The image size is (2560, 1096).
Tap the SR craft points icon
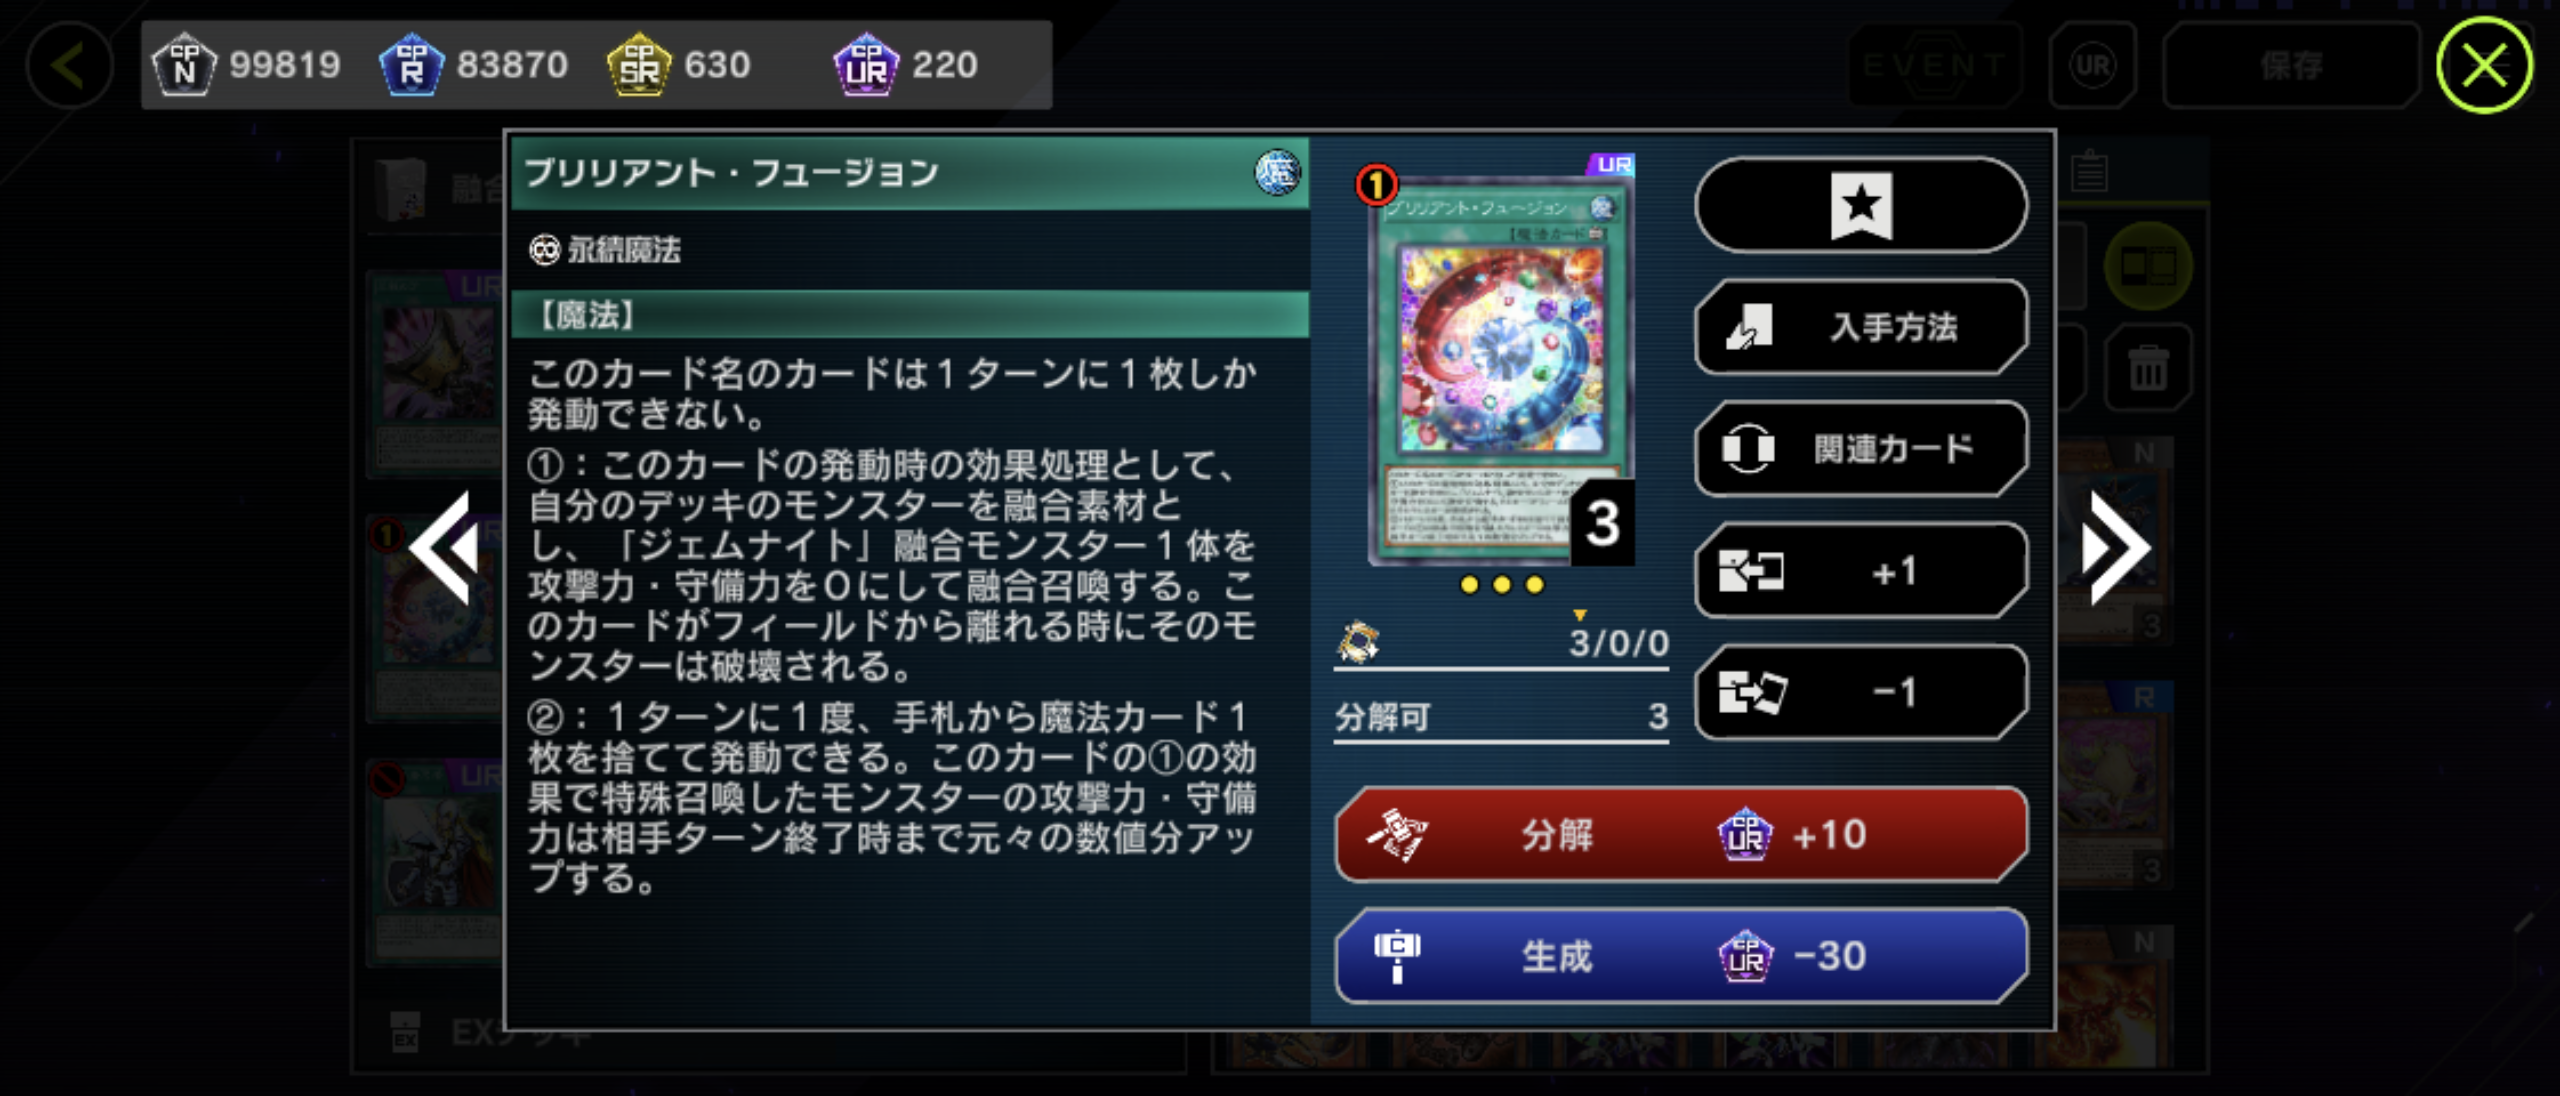pyautogui.click(x=639, y=65)
